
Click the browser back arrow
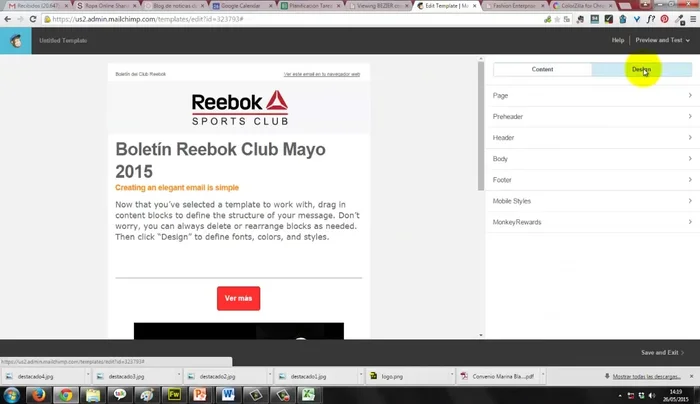pyautogui.click(x=8, y=19)
